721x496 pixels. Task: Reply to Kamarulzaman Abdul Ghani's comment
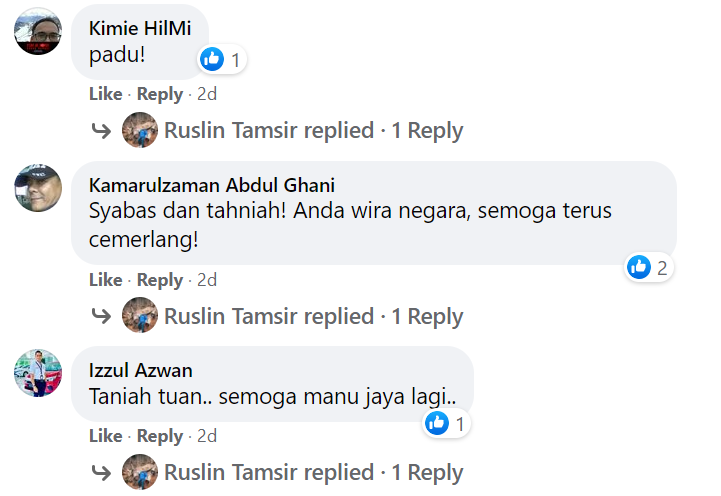(160, 280)
